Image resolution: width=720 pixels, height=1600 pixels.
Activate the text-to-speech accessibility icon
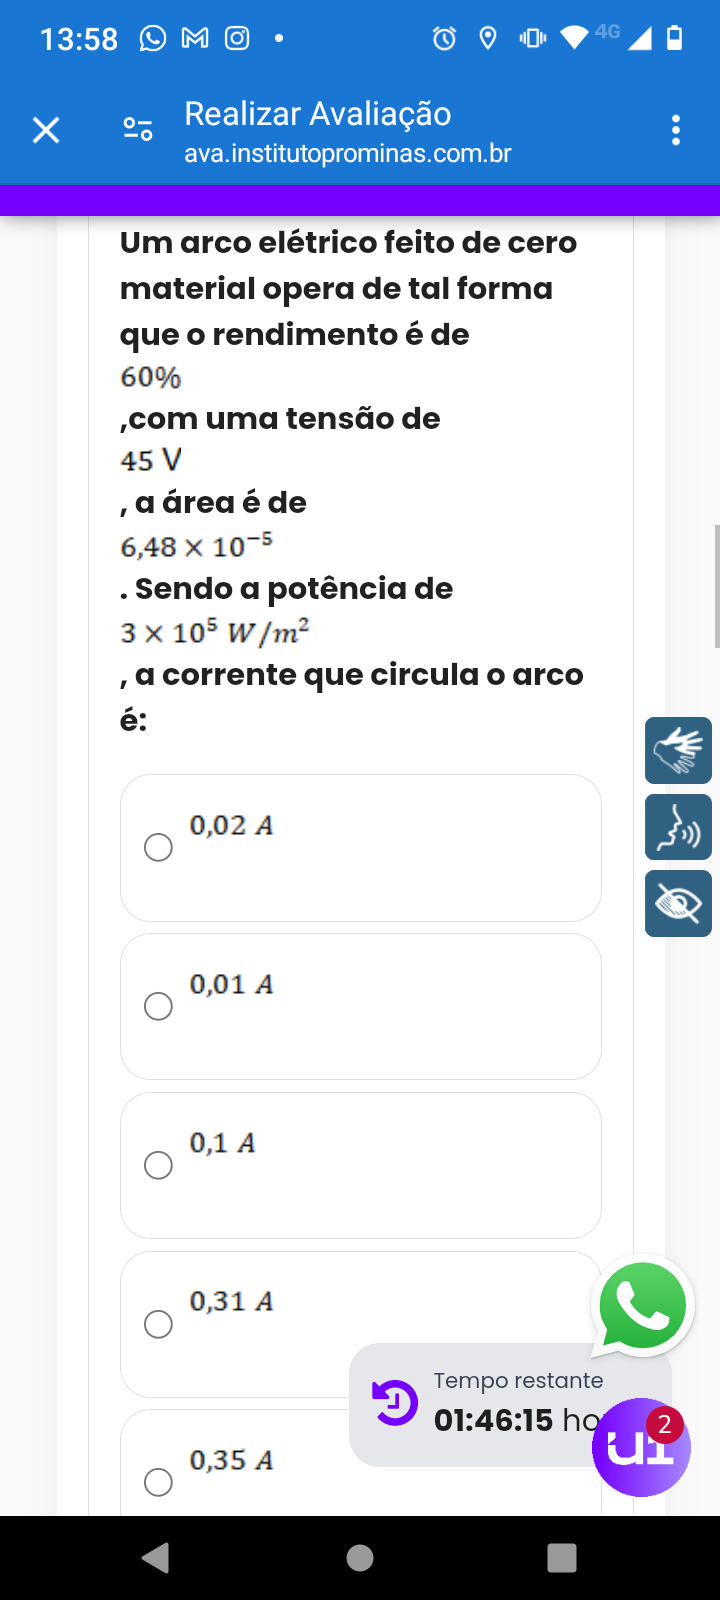point(678,827)
